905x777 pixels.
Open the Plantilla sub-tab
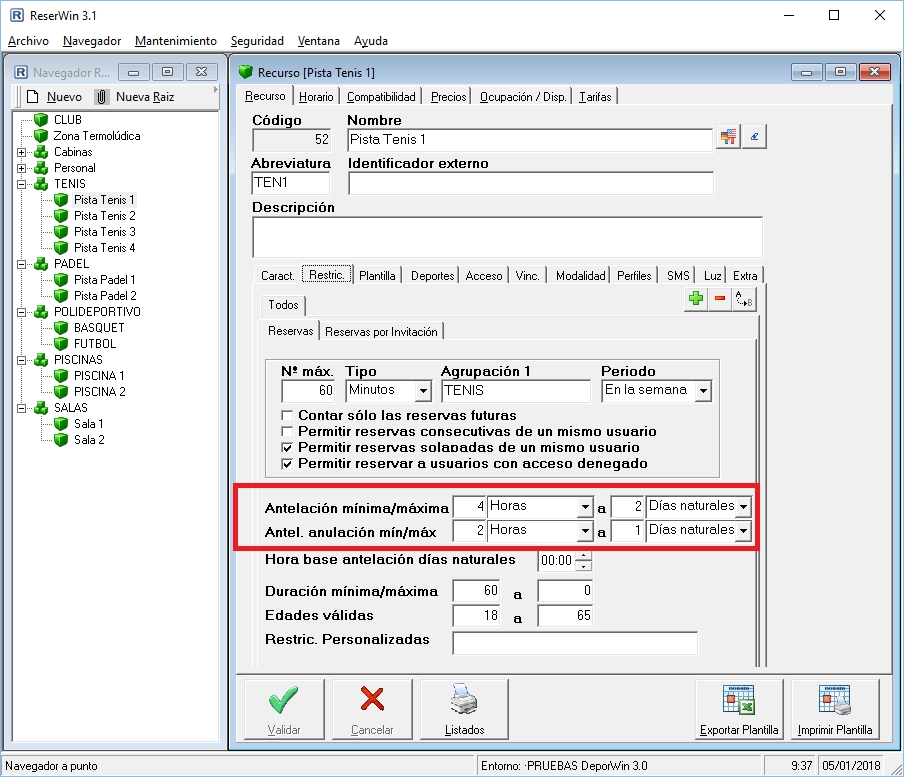pyautogui.click(x=377, y=276)
